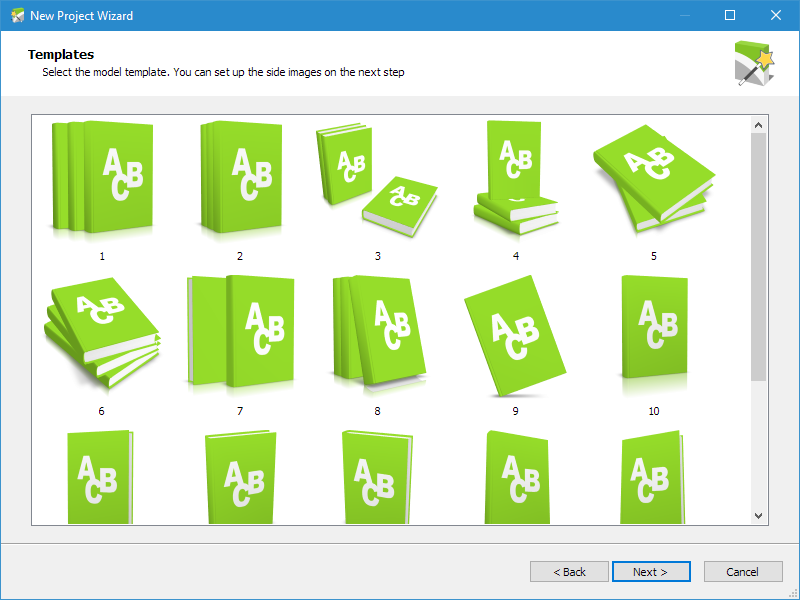The width and height of the screenshot is (800, 600).
Task: Select template 4 book on stack
Action: pos(516,178)
